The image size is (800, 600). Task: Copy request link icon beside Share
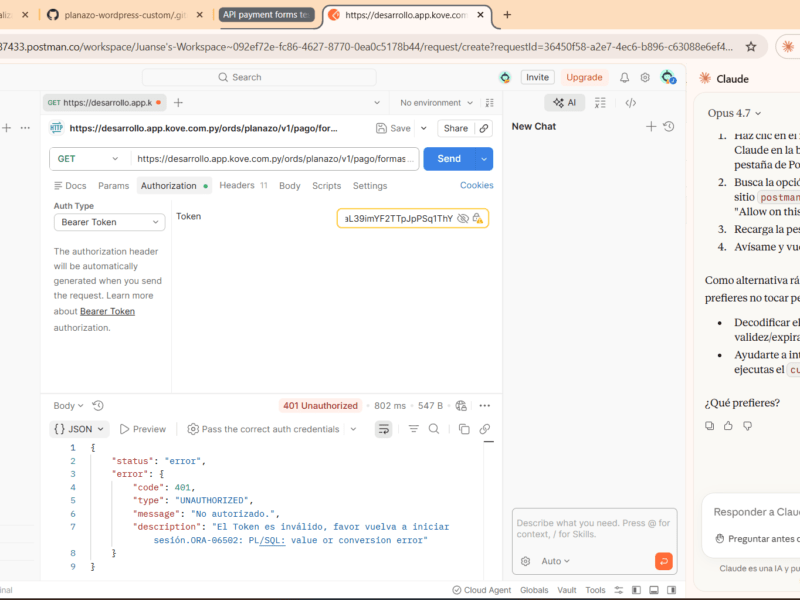click(484, 129)
